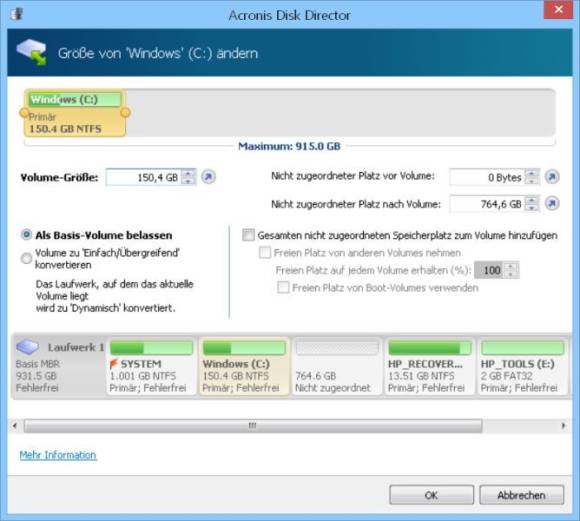Click the 'Nicht zugeordneter Platz nach Volume' field
The width and height of the screenshot is (580, 521).
[488, 204]
